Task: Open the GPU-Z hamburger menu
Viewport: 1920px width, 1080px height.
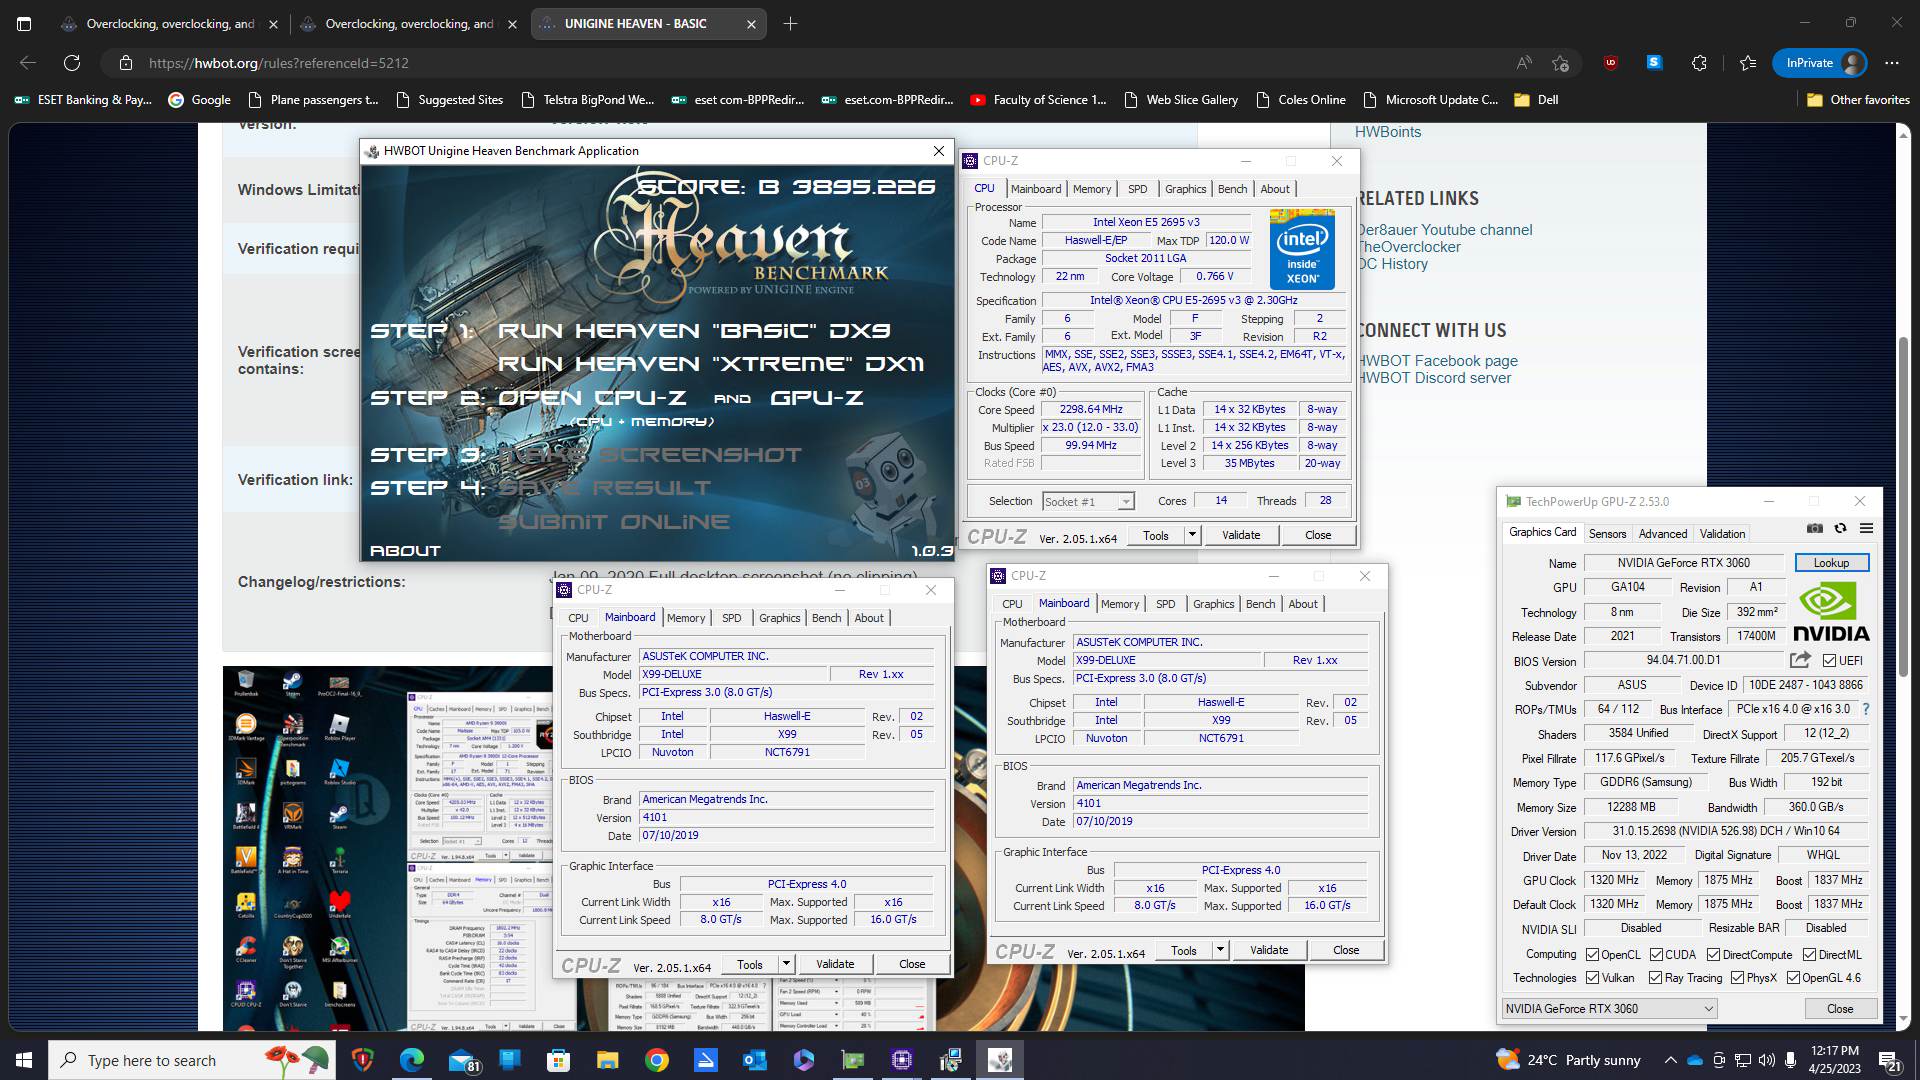Action: (1866, 528)
